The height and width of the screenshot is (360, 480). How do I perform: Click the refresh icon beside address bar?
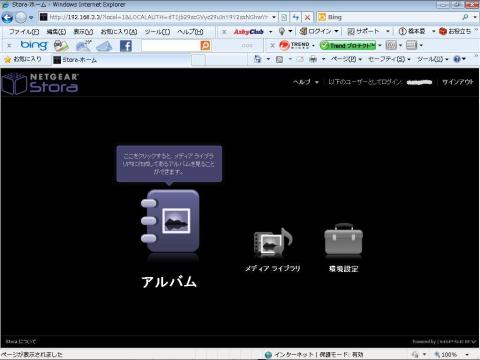pos(296,17)
